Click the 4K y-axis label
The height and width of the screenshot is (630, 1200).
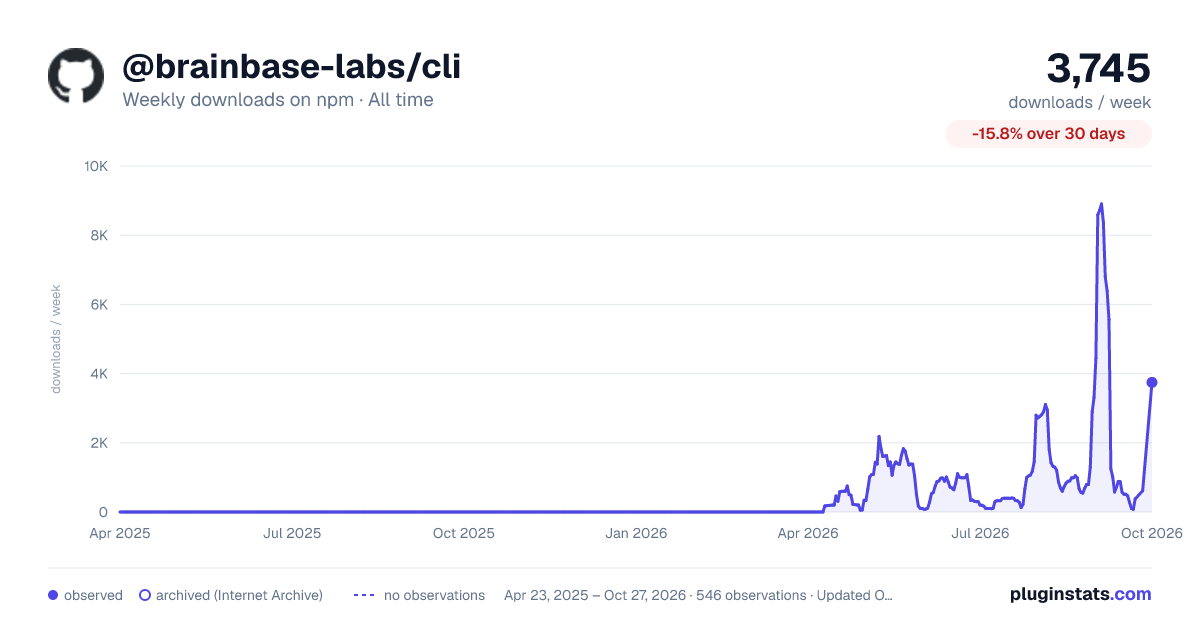[x=99, y=374]
